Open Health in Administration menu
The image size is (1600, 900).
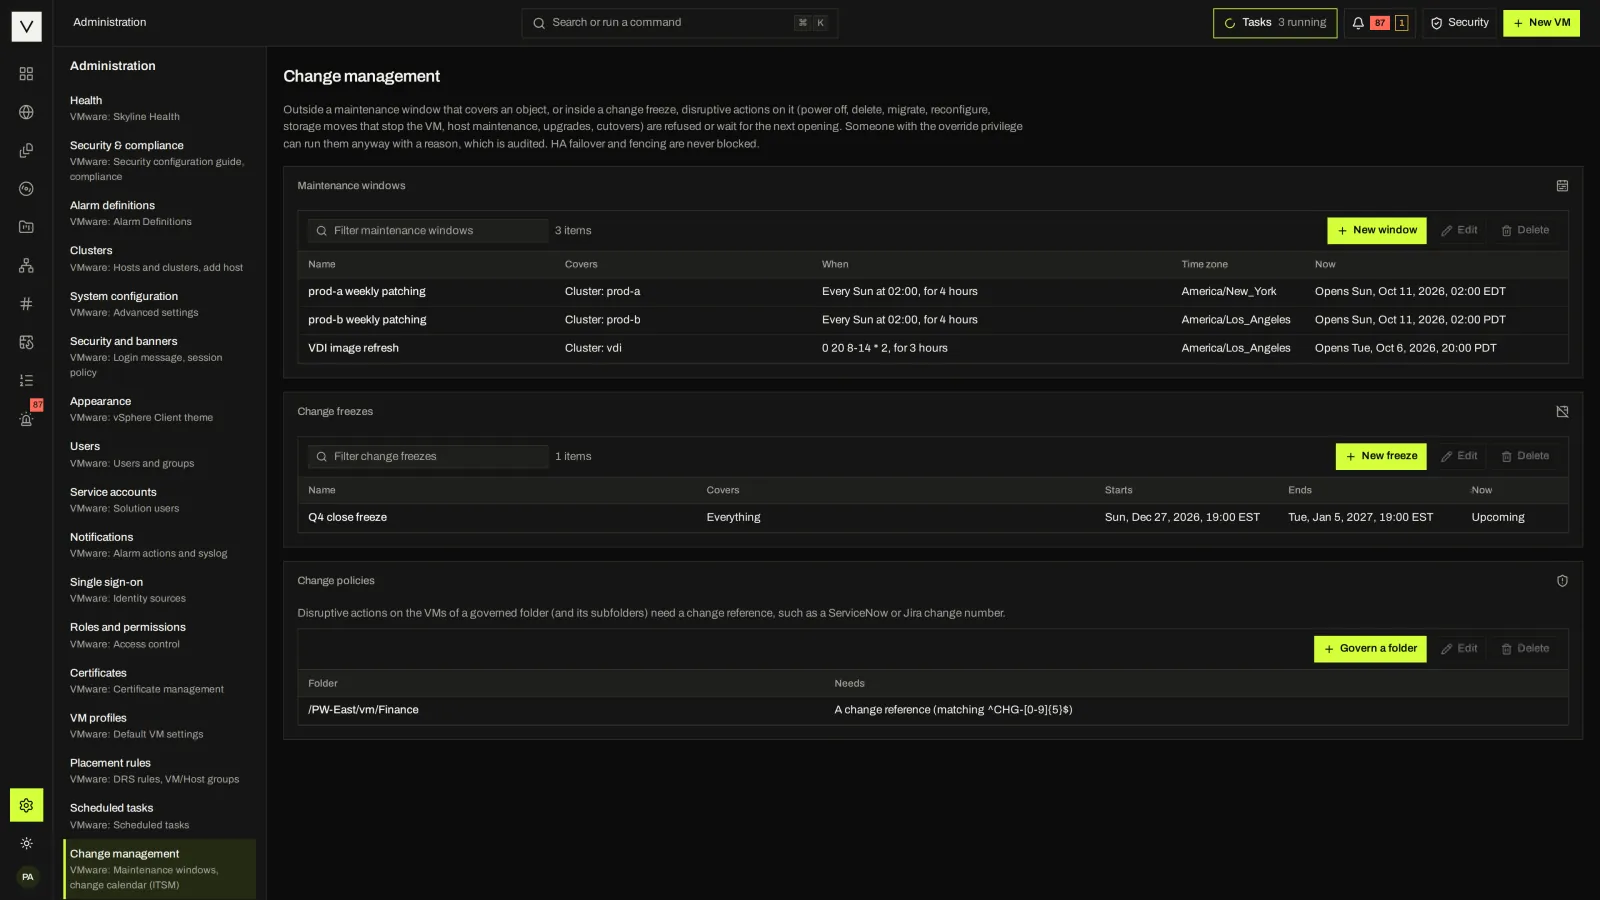(159, 108)
